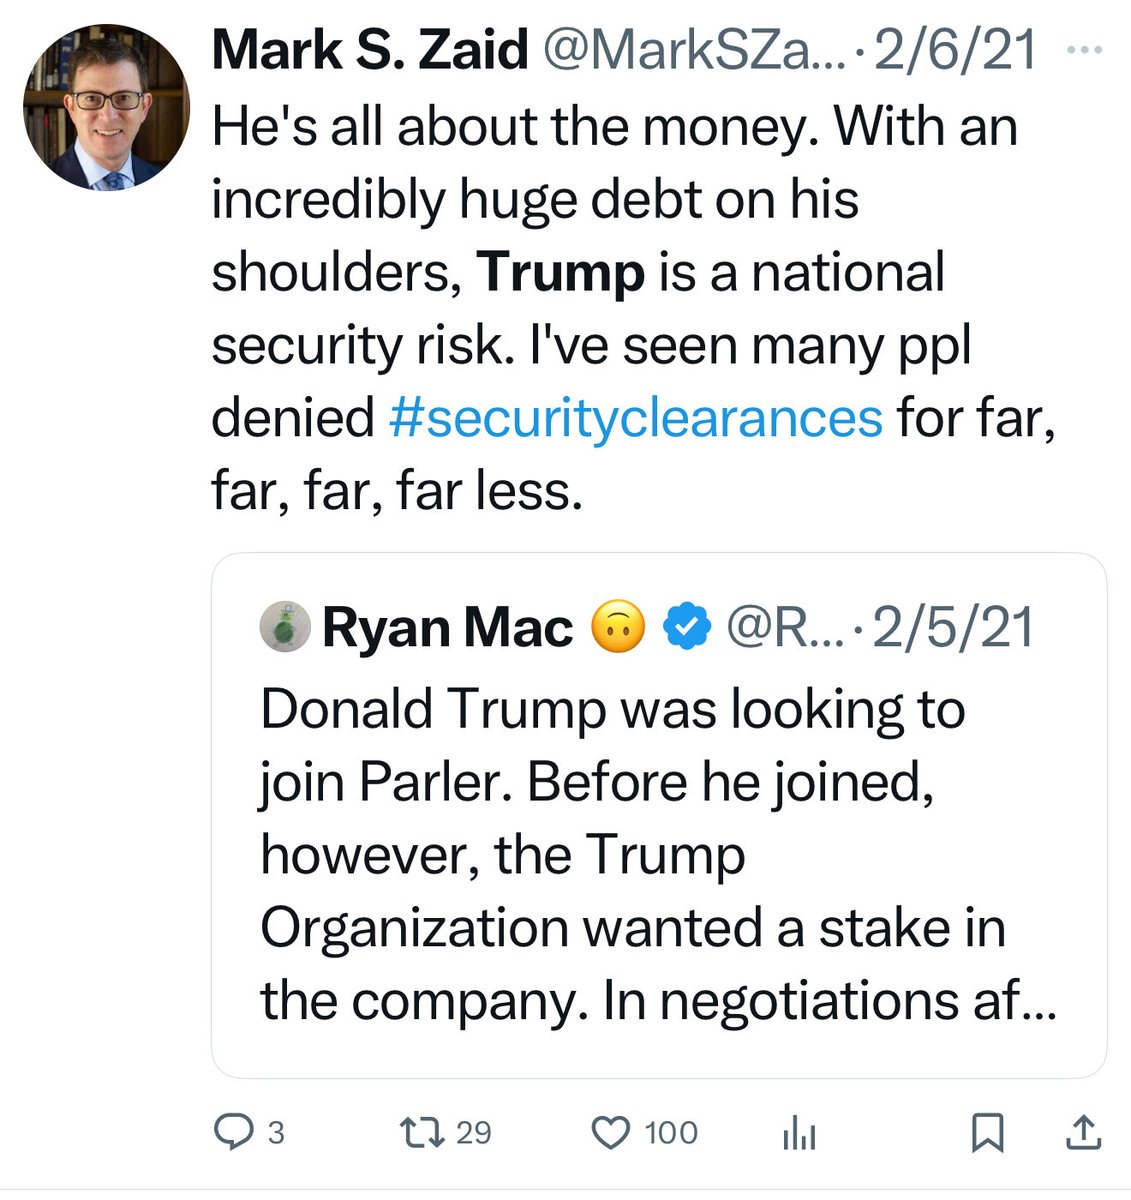This screenshot has height=1200, width=1131.
Task: Click Ryan Mac's small avatar
Action: pos(285,628)
